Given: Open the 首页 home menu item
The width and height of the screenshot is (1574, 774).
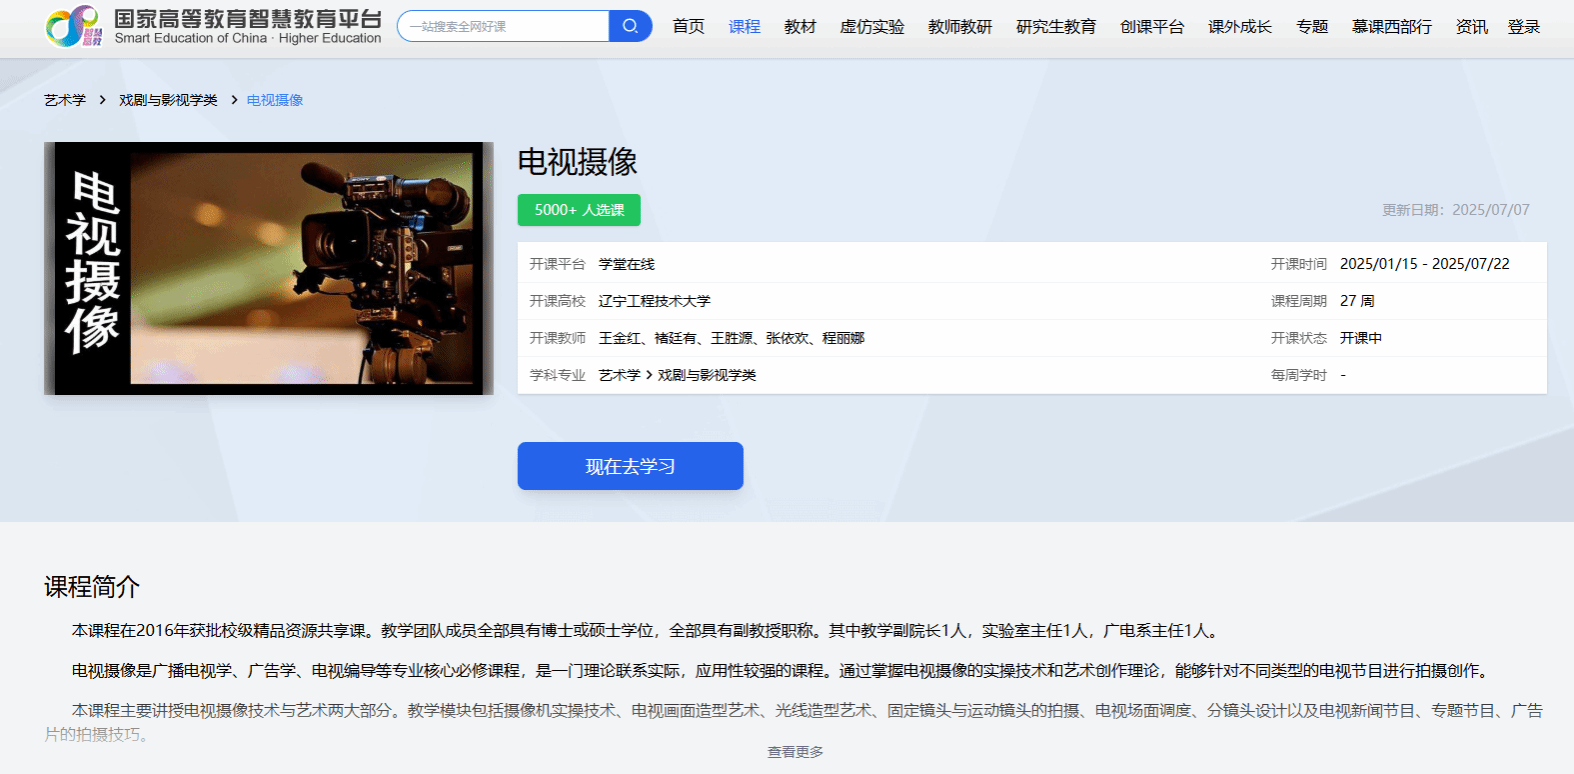Looking at the screenshot, I should (x=688, y=27).
